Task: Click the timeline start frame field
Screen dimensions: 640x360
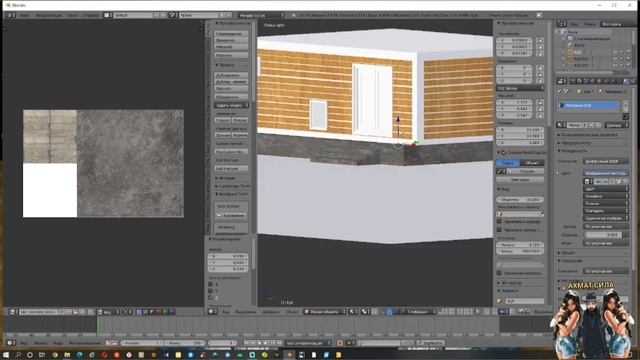Action: point(141,343)
